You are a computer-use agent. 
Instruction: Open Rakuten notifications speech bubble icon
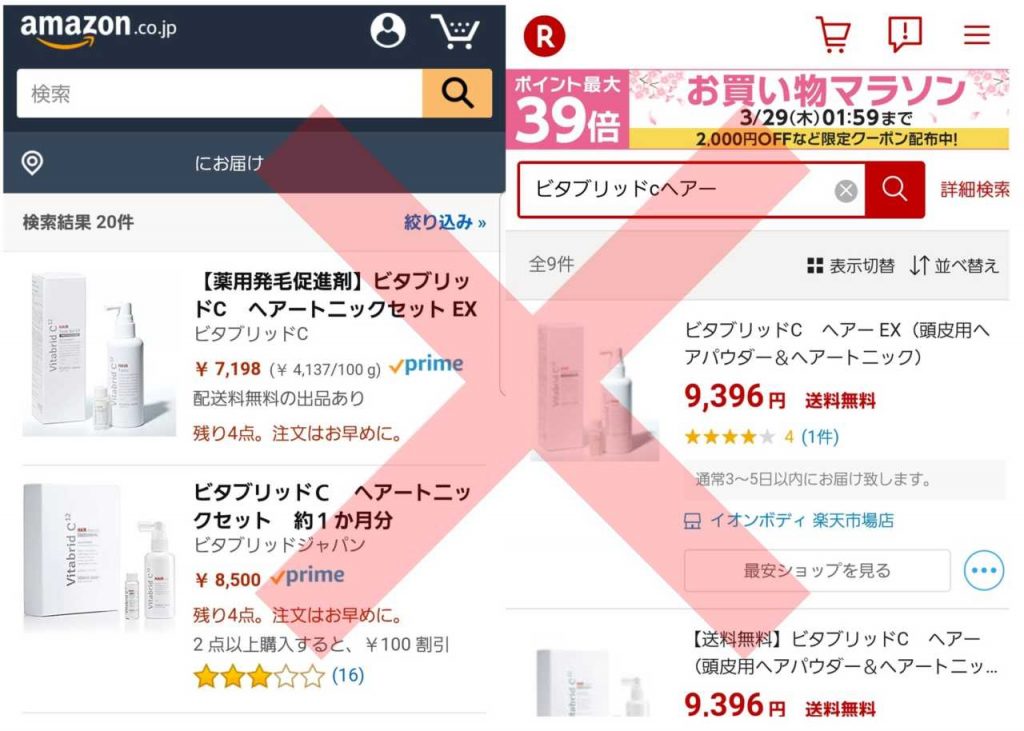905,34
